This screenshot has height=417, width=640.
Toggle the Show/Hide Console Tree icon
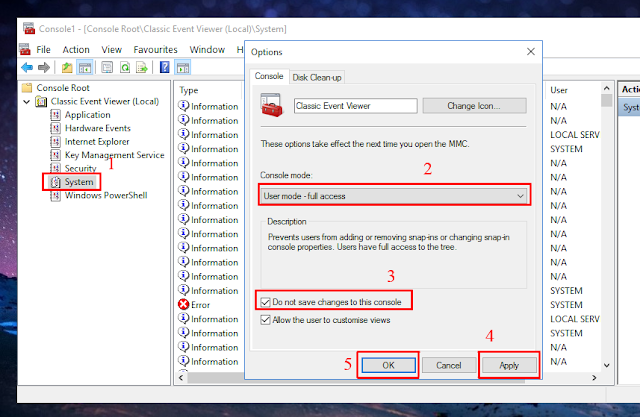point(85,67)
